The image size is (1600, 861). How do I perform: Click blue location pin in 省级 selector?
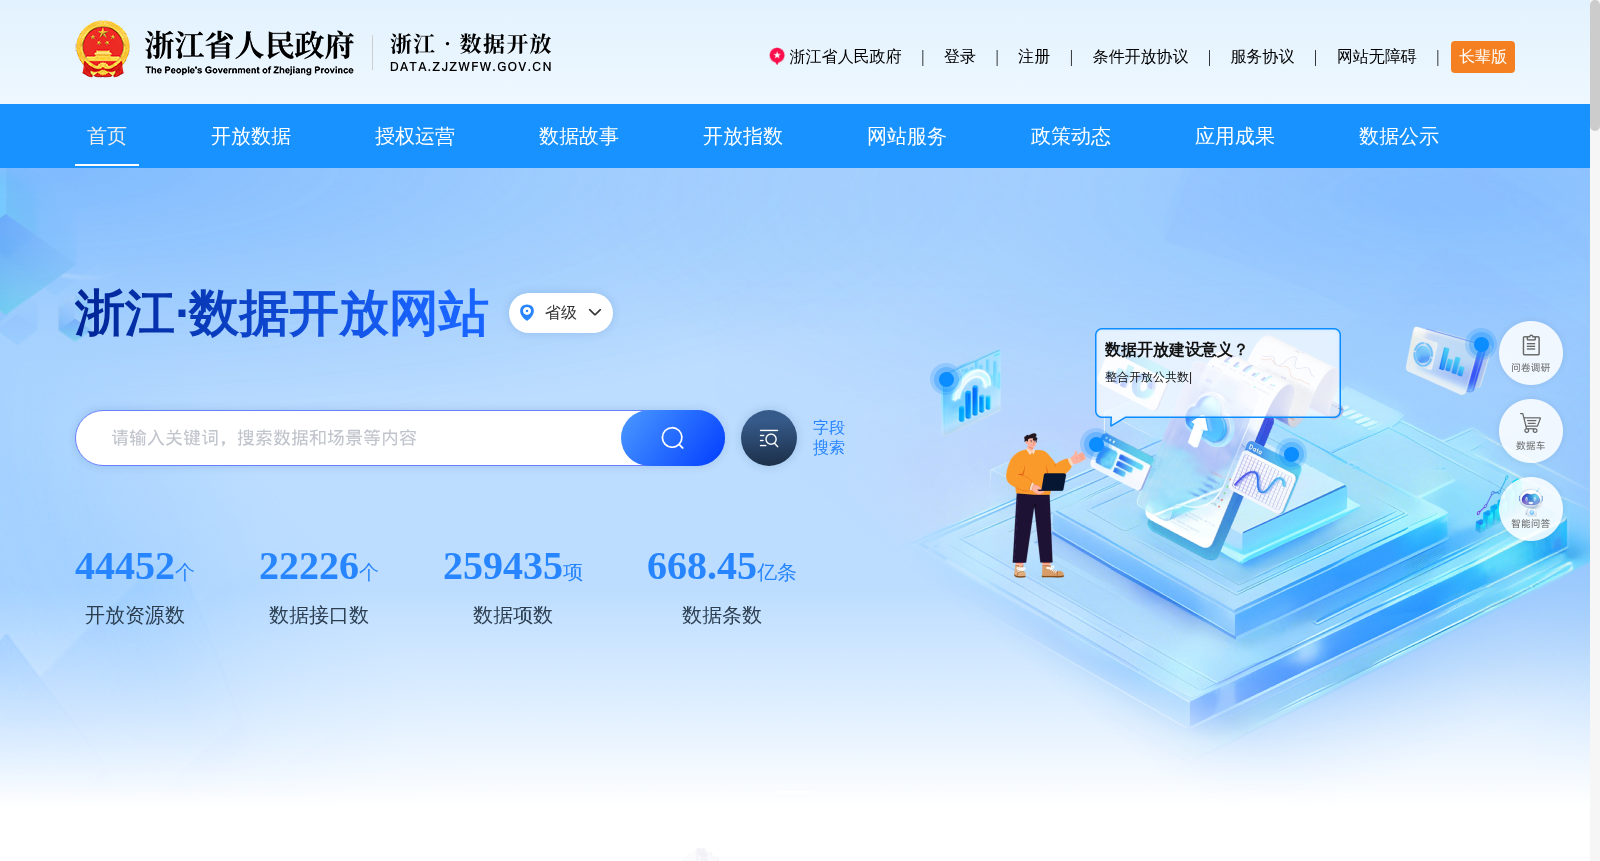tap(527, 312)
